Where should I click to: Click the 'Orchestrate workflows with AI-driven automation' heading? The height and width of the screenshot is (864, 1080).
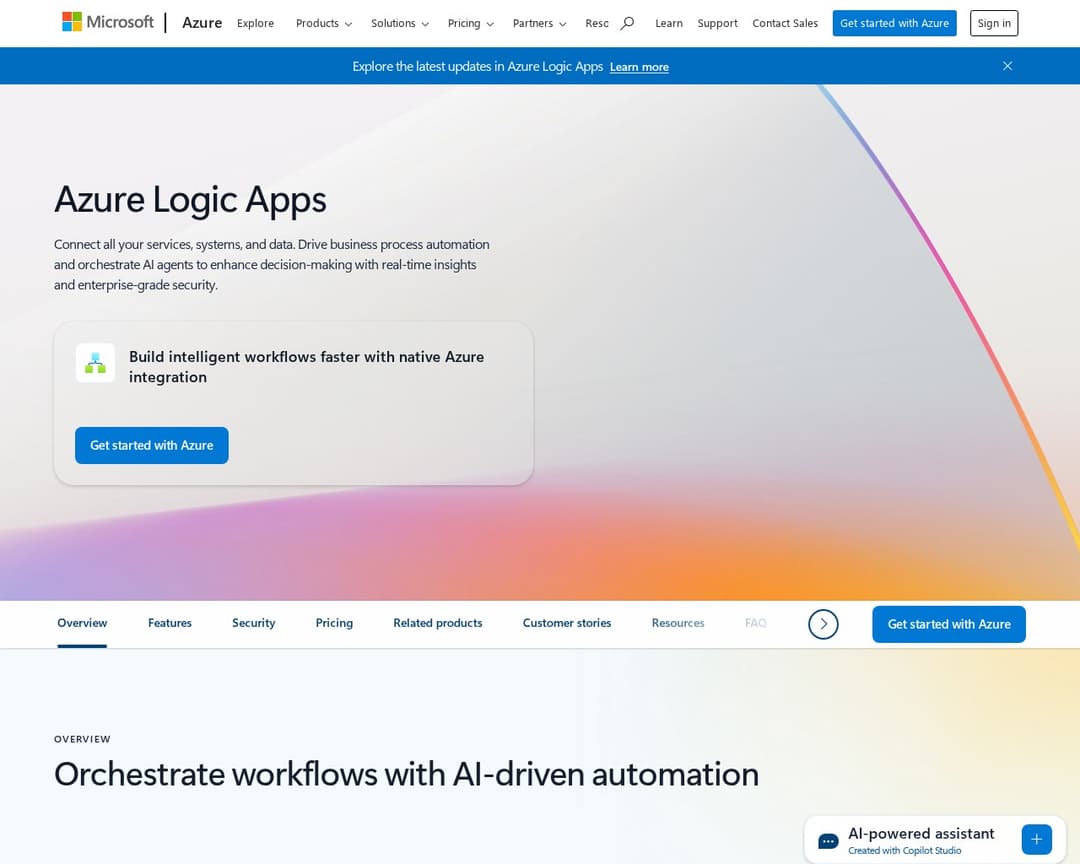[x=406, y=774]
